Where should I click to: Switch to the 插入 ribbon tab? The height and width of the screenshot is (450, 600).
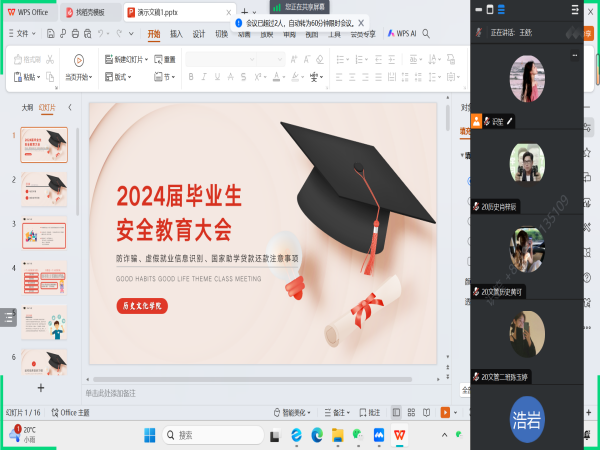[x=176, y=34]
